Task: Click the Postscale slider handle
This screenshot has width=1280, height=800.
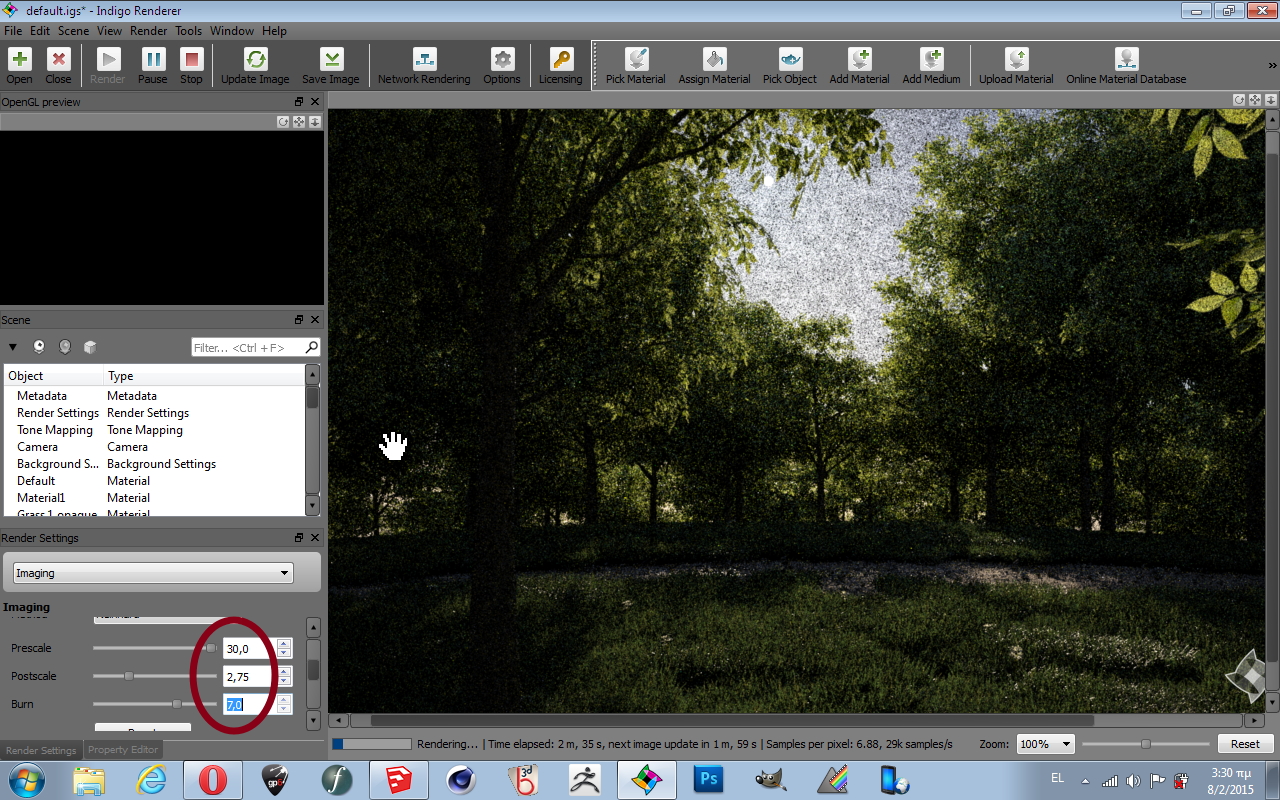Action: tap(128, 676)
